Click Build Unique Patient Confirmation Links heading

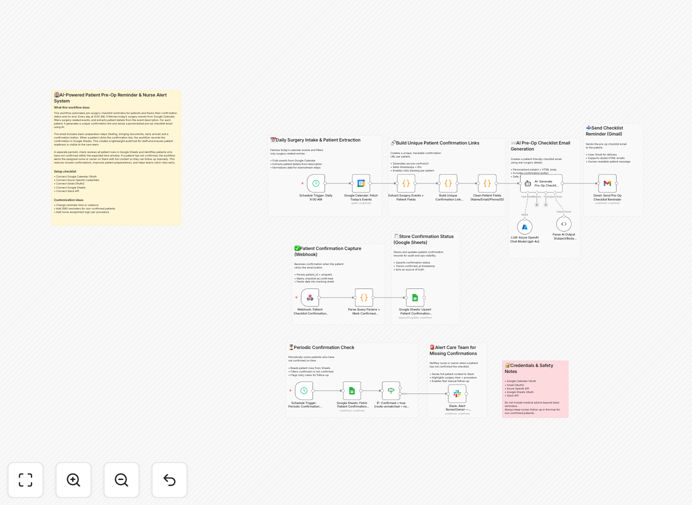pos(435,143)
